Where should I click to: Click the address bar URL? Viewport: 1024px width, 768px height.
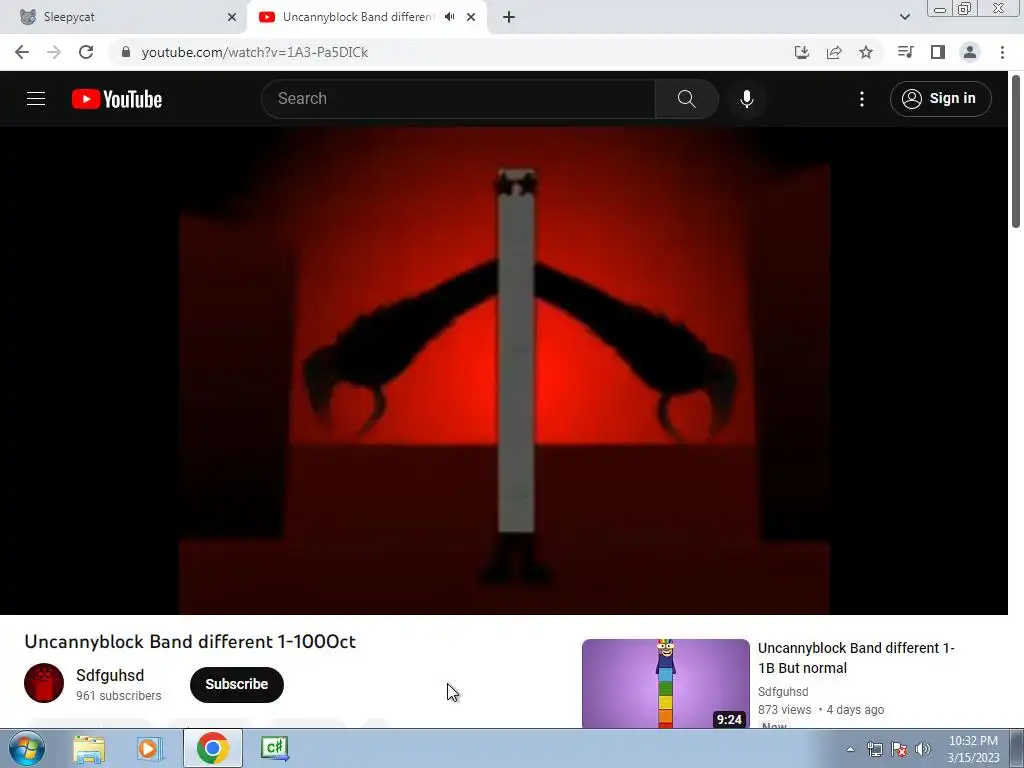(255, 52)
